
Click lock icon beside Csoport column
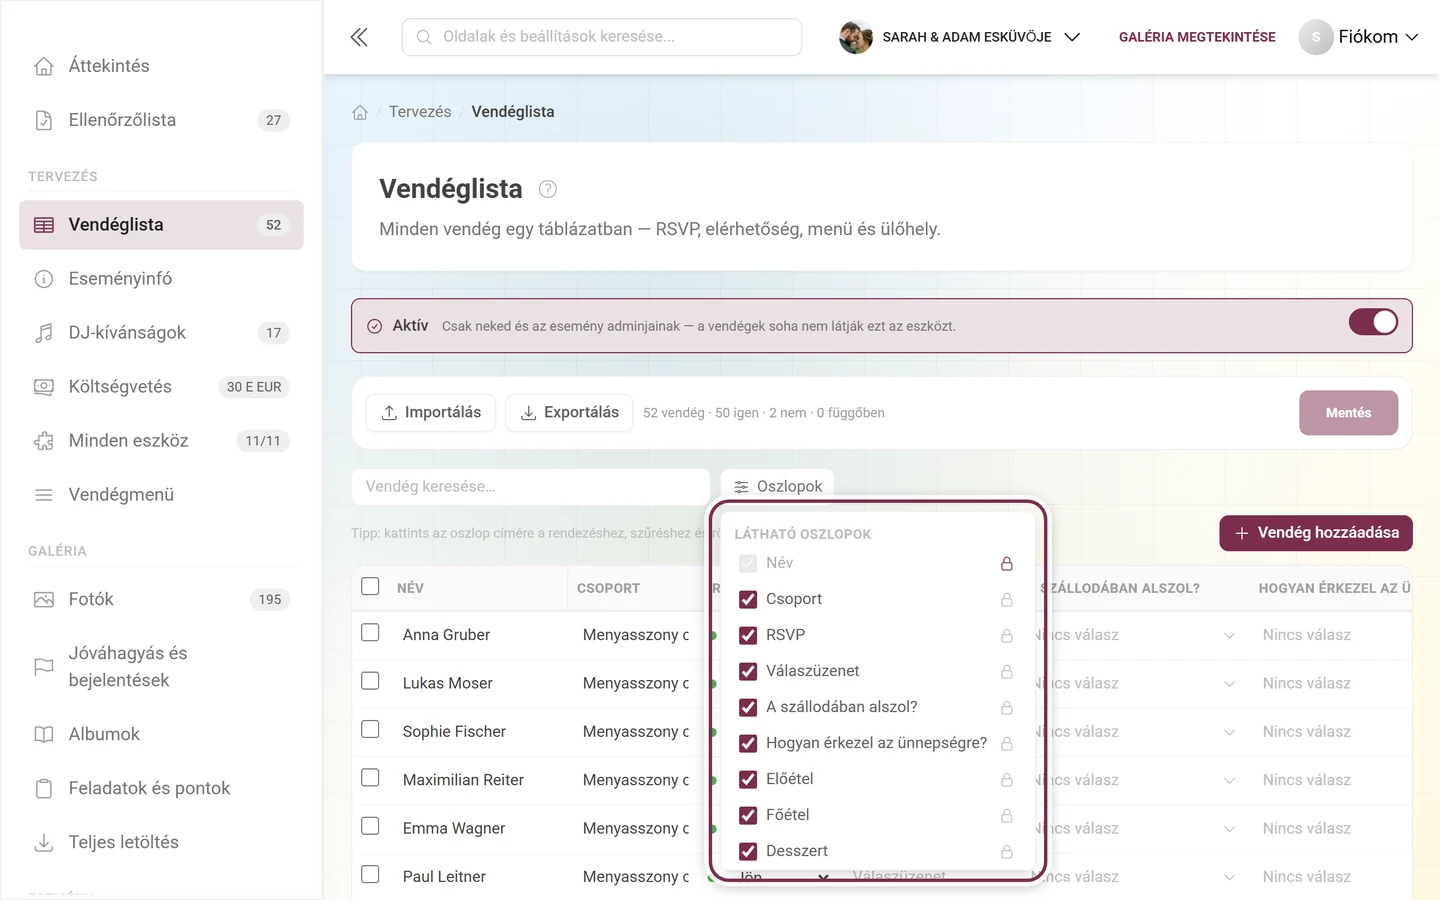1007,600
